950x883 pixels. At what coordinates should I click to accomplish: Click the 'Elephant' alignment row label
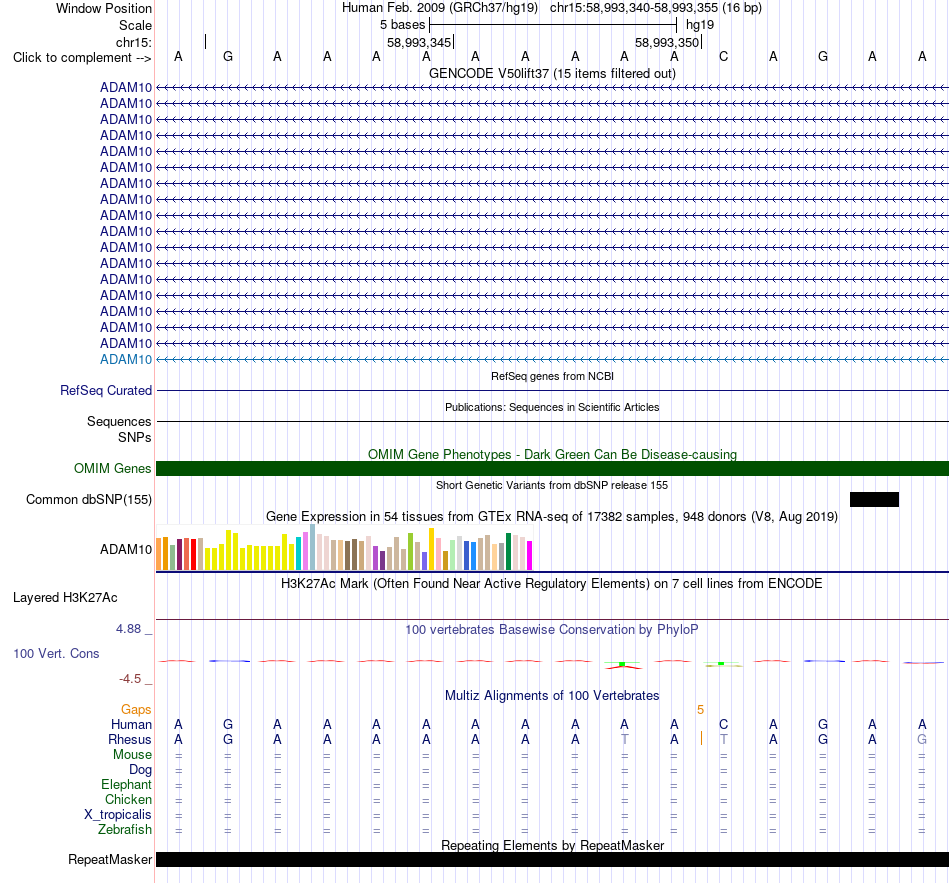point(126,784)
